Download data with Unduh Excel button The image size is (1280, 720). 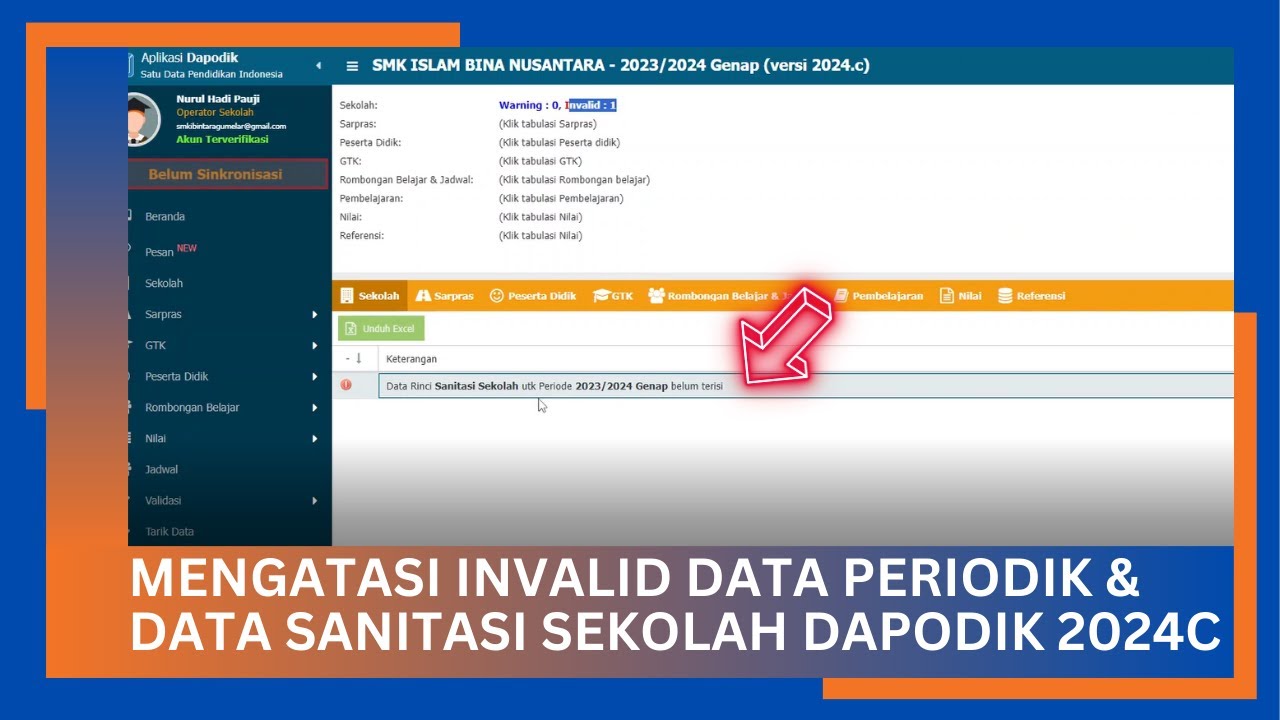point(381,328)
